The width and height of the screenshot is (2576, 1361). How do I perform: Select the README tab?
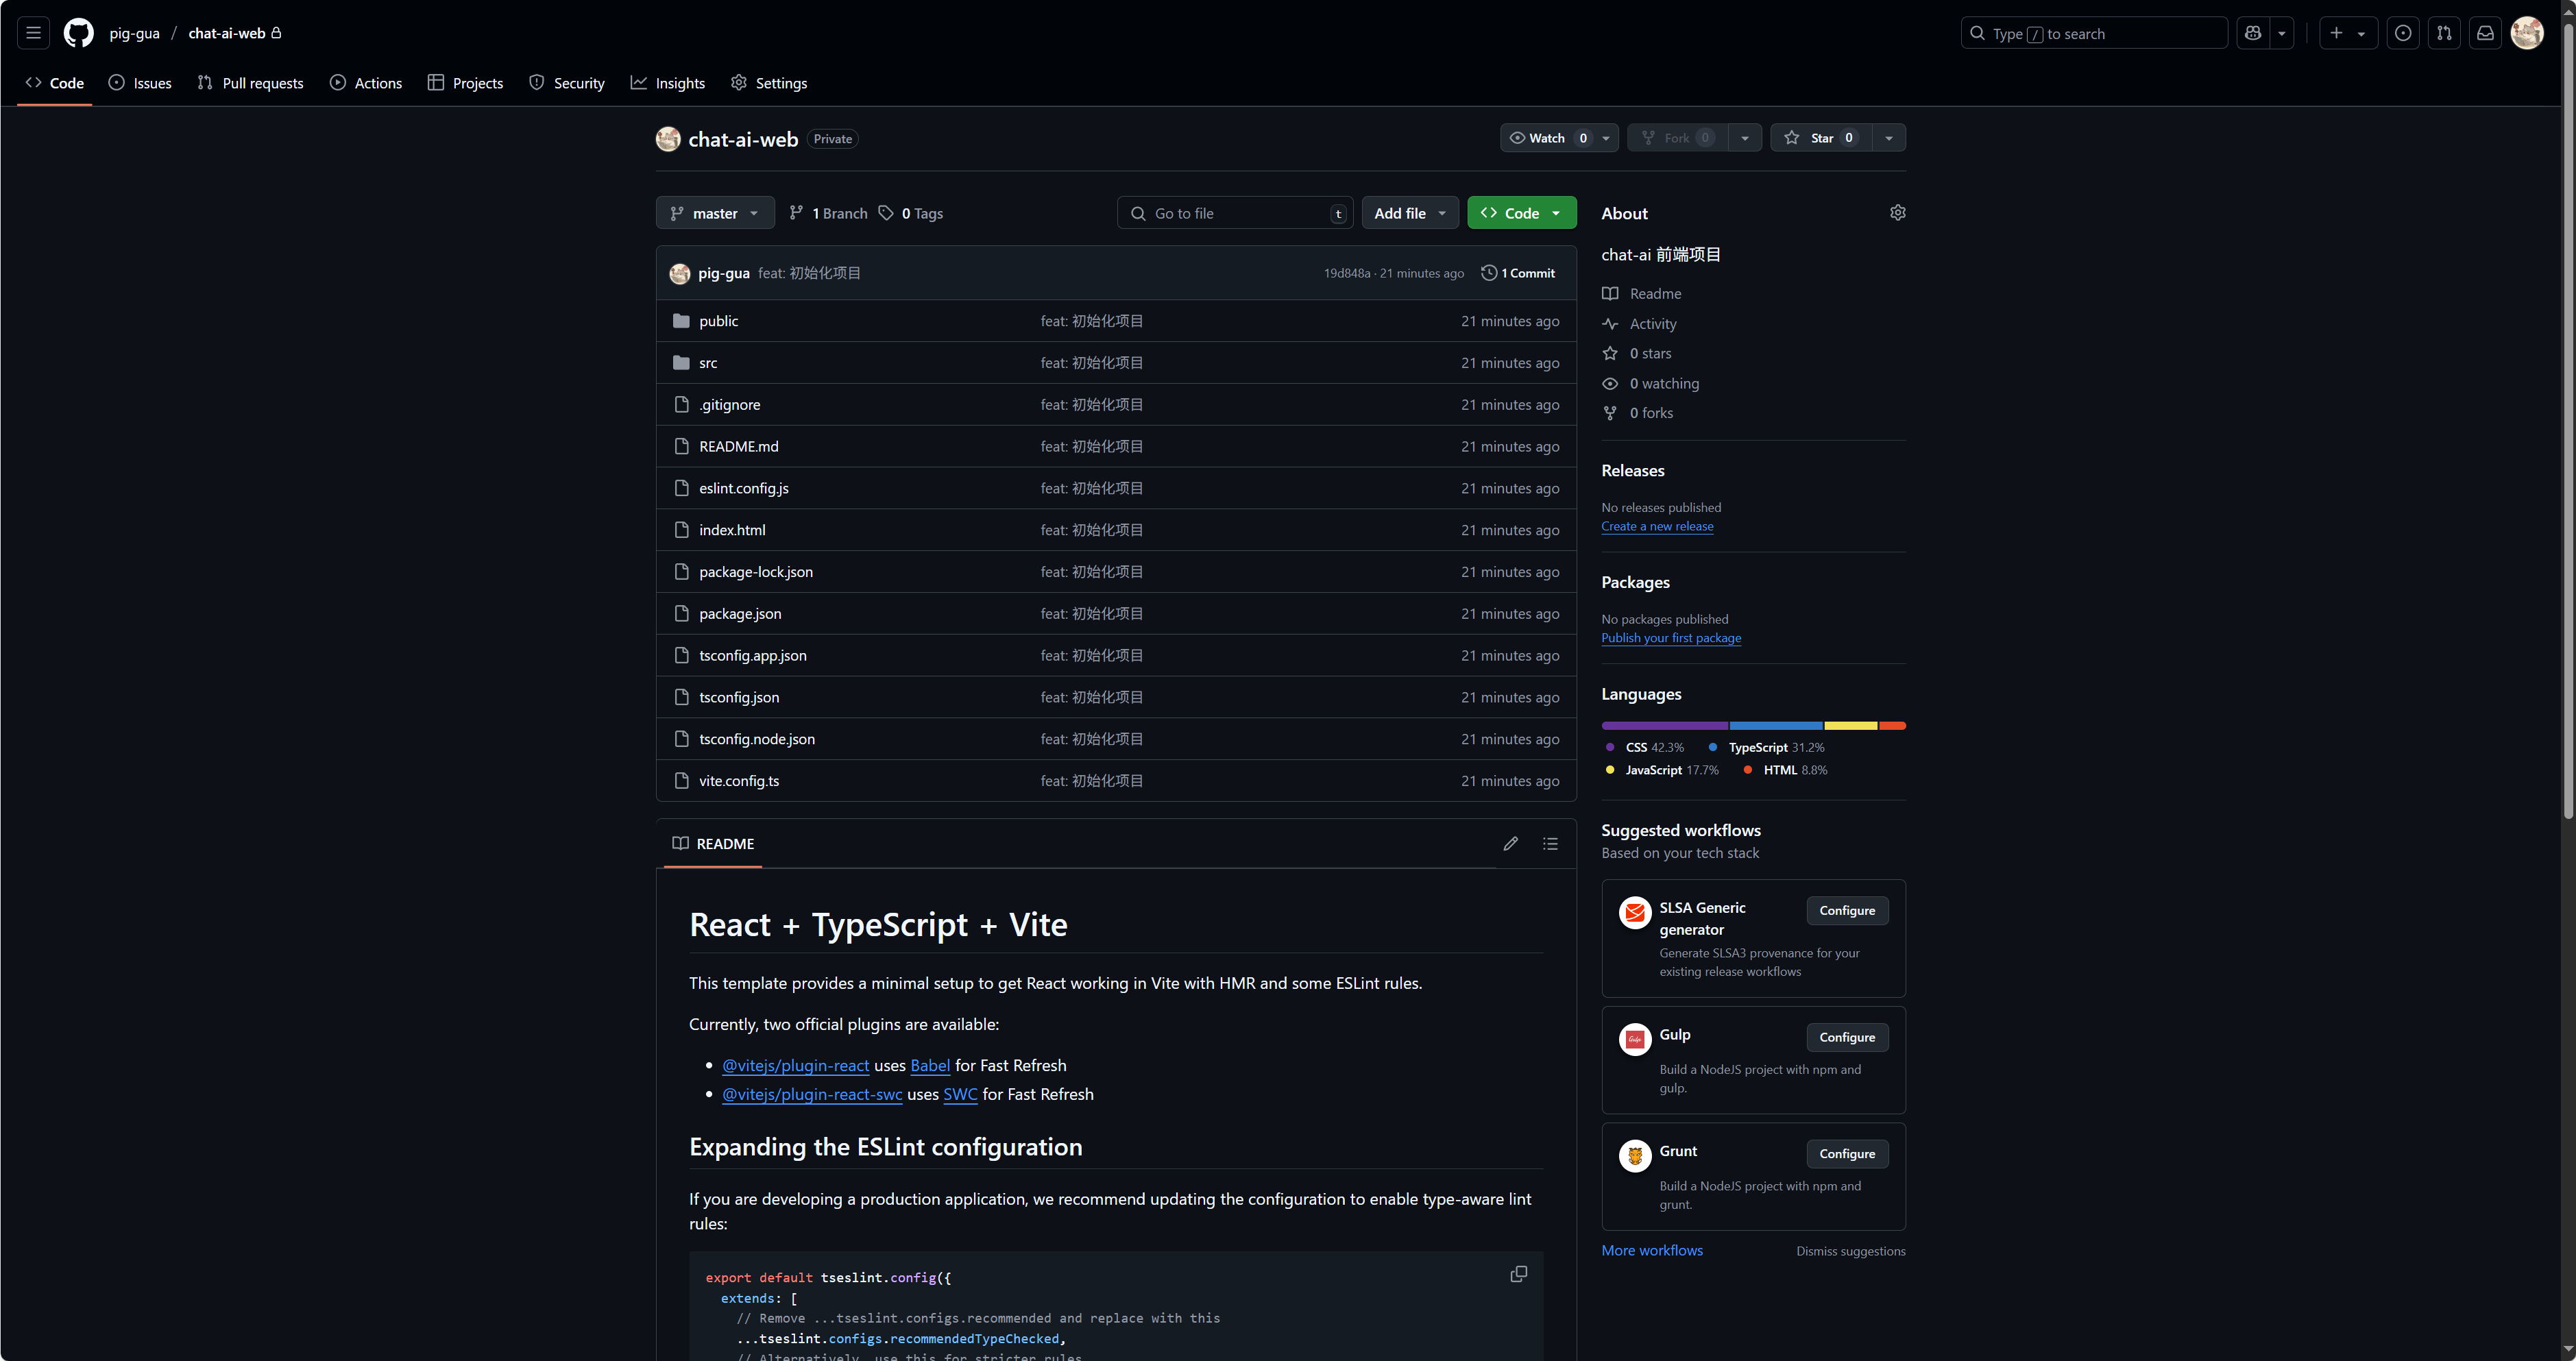713,844
